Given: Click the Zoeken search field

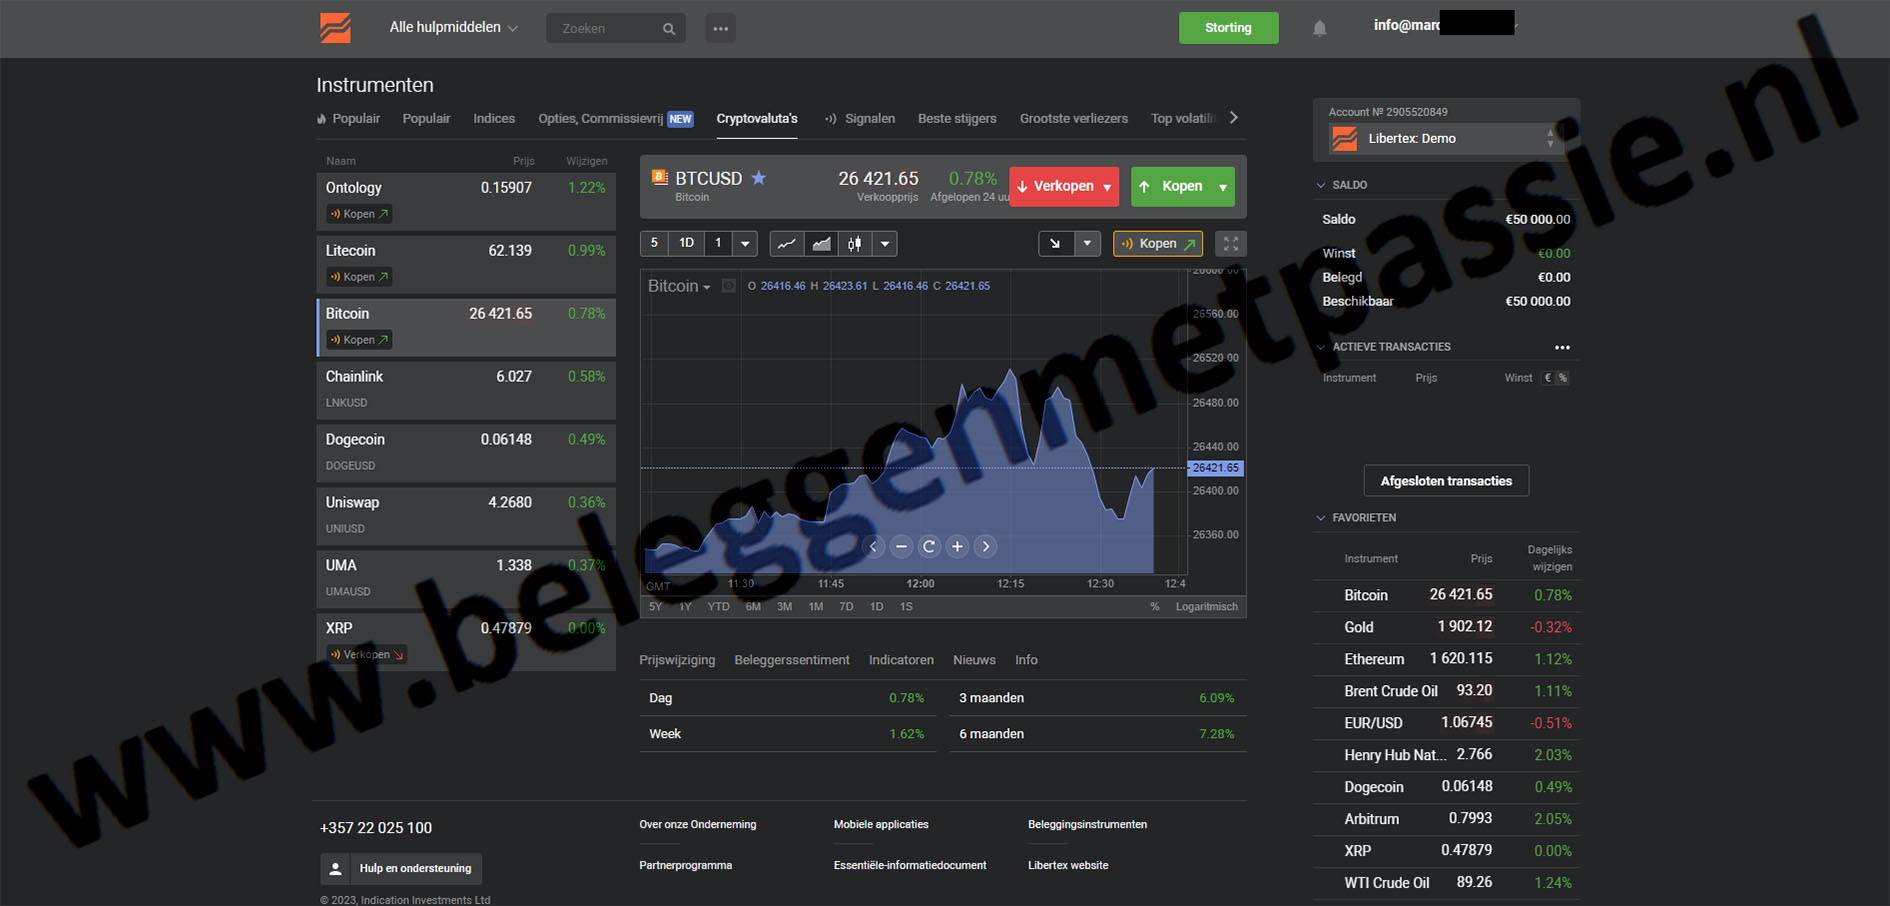Looking at the screenshot, I should point(607,28).
